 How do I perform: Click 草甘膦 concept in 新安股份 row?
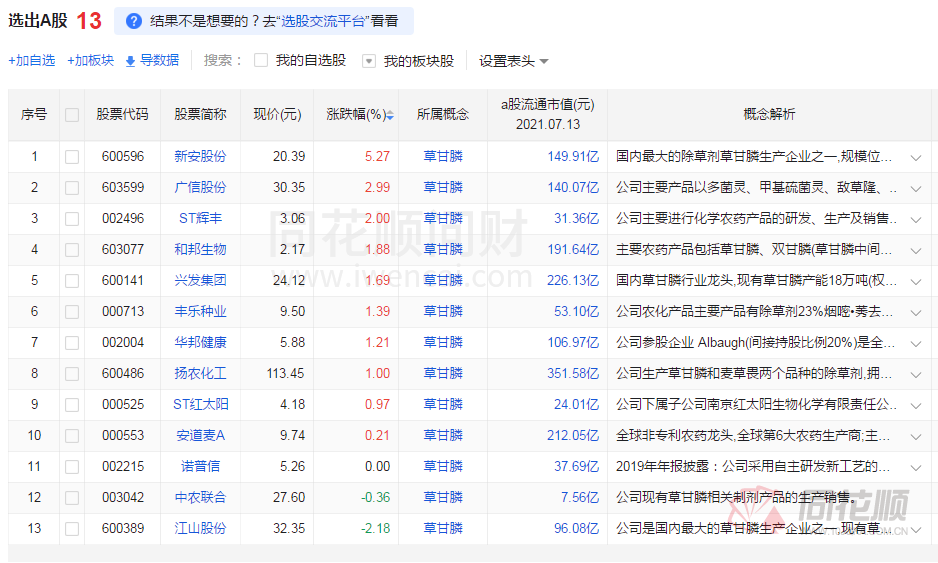(443, 157)
